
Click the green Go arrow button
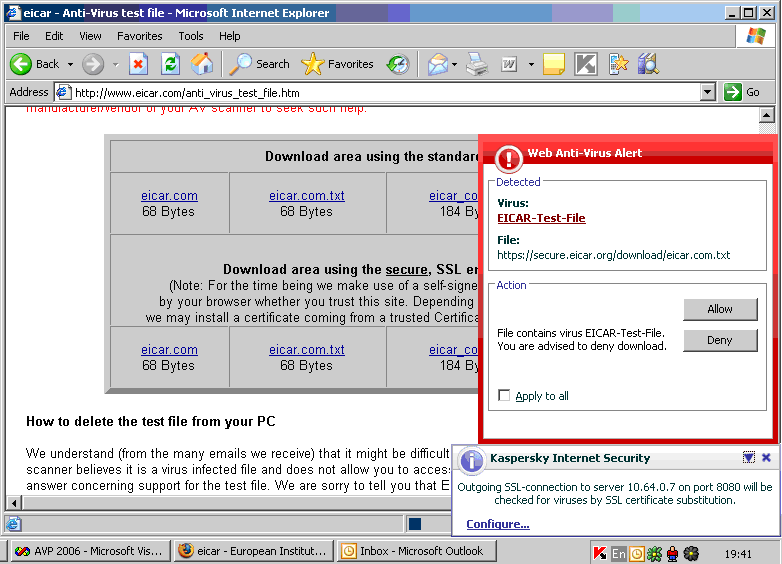(x=733, y=92)
